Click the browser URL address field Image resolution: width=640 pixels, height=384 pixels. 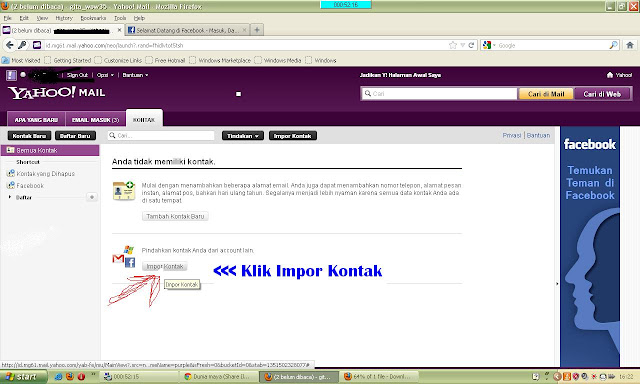(245, 45)
